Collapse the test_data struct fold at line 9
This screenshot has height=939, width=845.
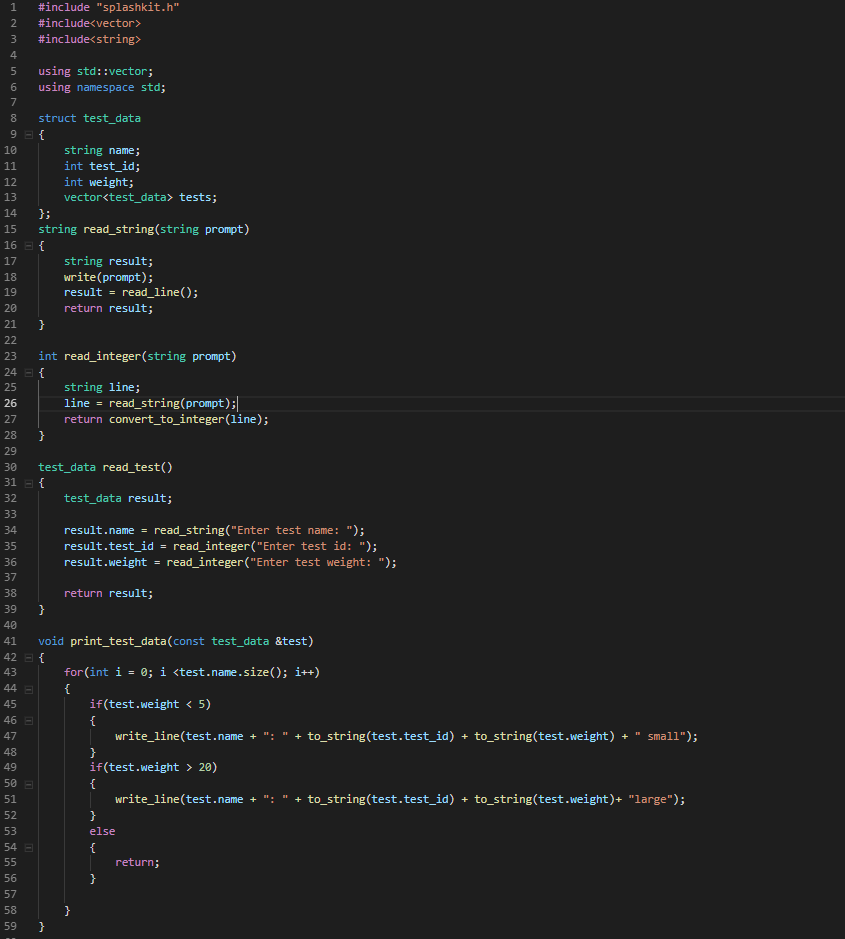[x=29, y=135]
